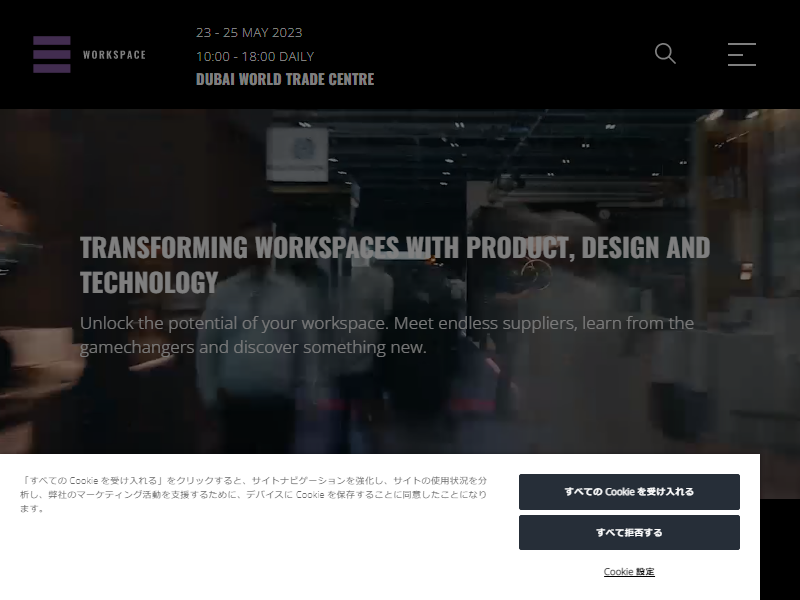The height and width of the screenshot is (600, 800).
Task: Click the 10:00 - 18:00 DAILY hours text
Action: 255,57
